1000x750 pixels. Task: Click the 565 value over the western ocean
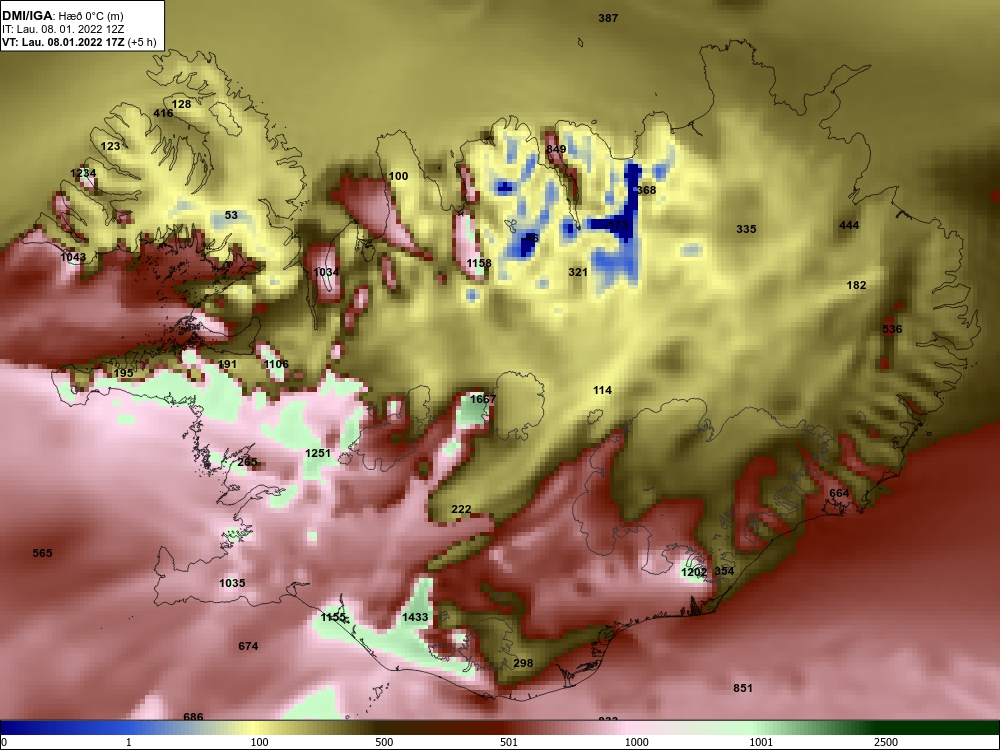tap(42, 554)
